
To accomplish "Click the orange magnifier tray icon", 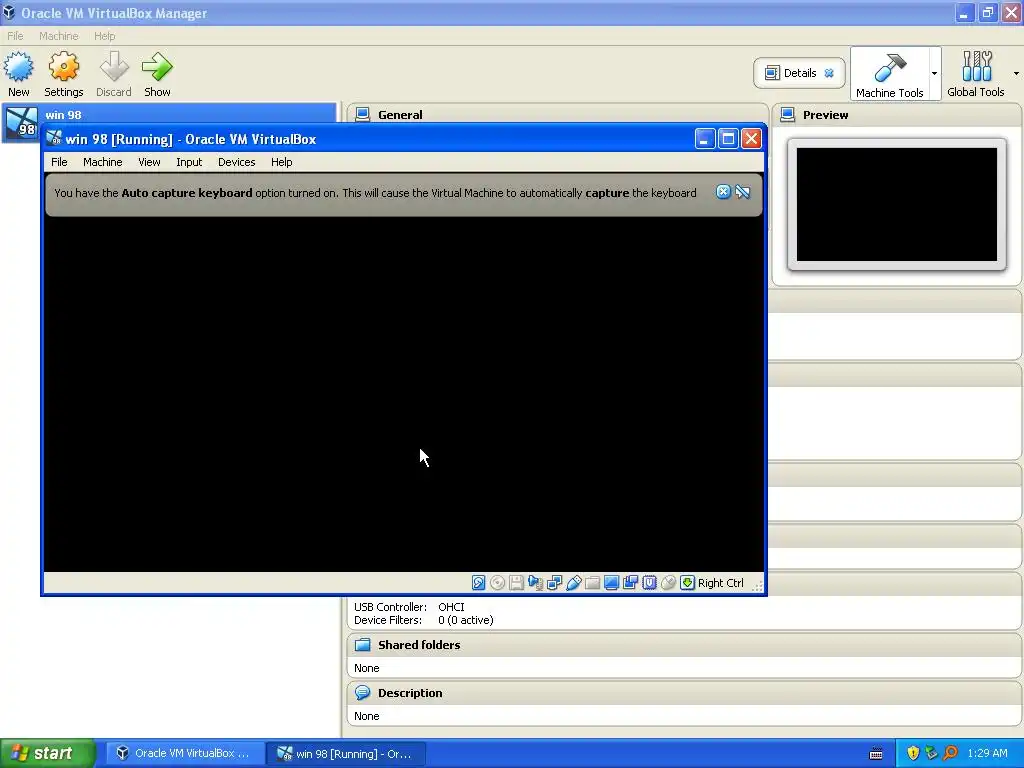I will pyautogui.click(x=950, y=753).
